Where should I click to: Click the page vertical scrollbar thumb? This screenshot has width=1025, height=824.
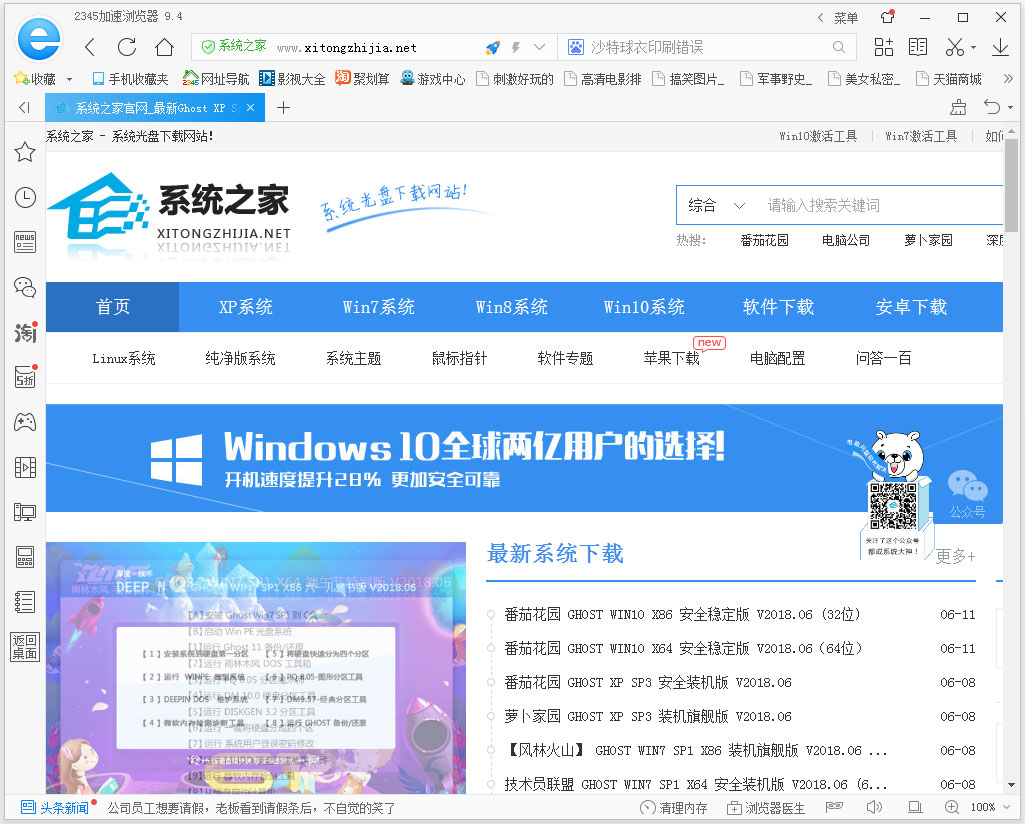pos(1011,185)
